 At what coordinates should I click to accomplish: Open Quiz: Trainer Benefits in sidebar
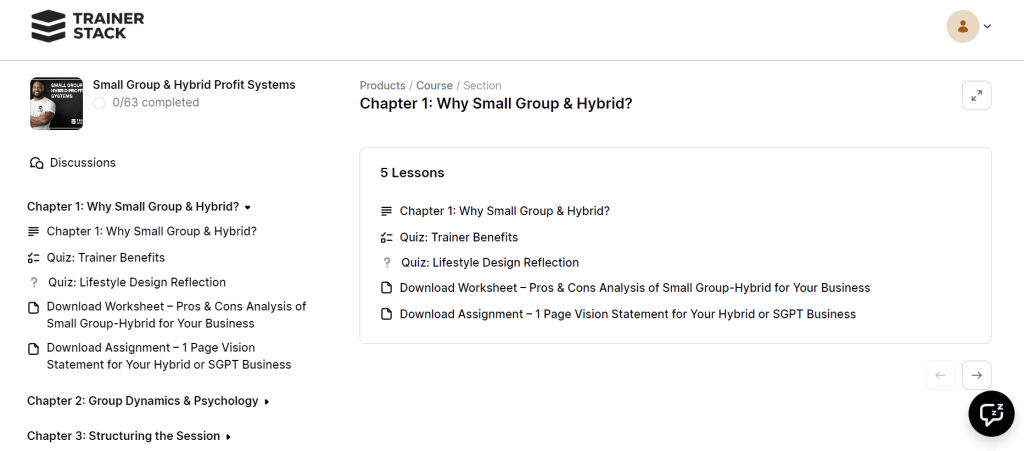point(105,257)
